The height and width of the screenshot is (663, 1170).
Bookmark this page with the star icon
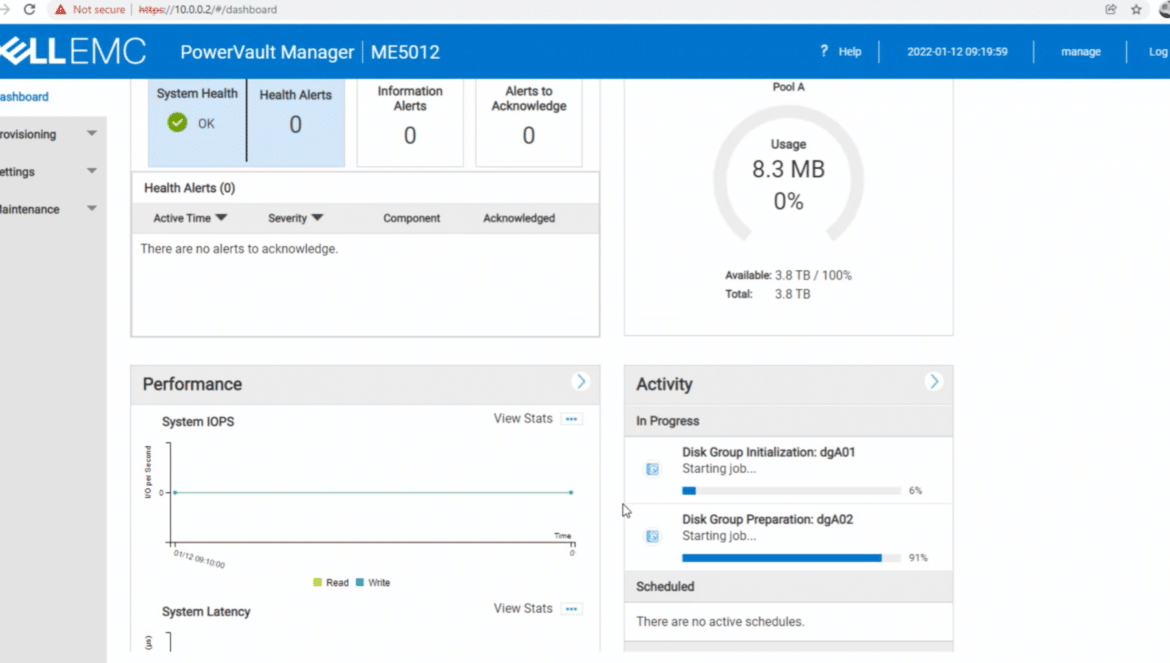click(x=1136, y=10)
